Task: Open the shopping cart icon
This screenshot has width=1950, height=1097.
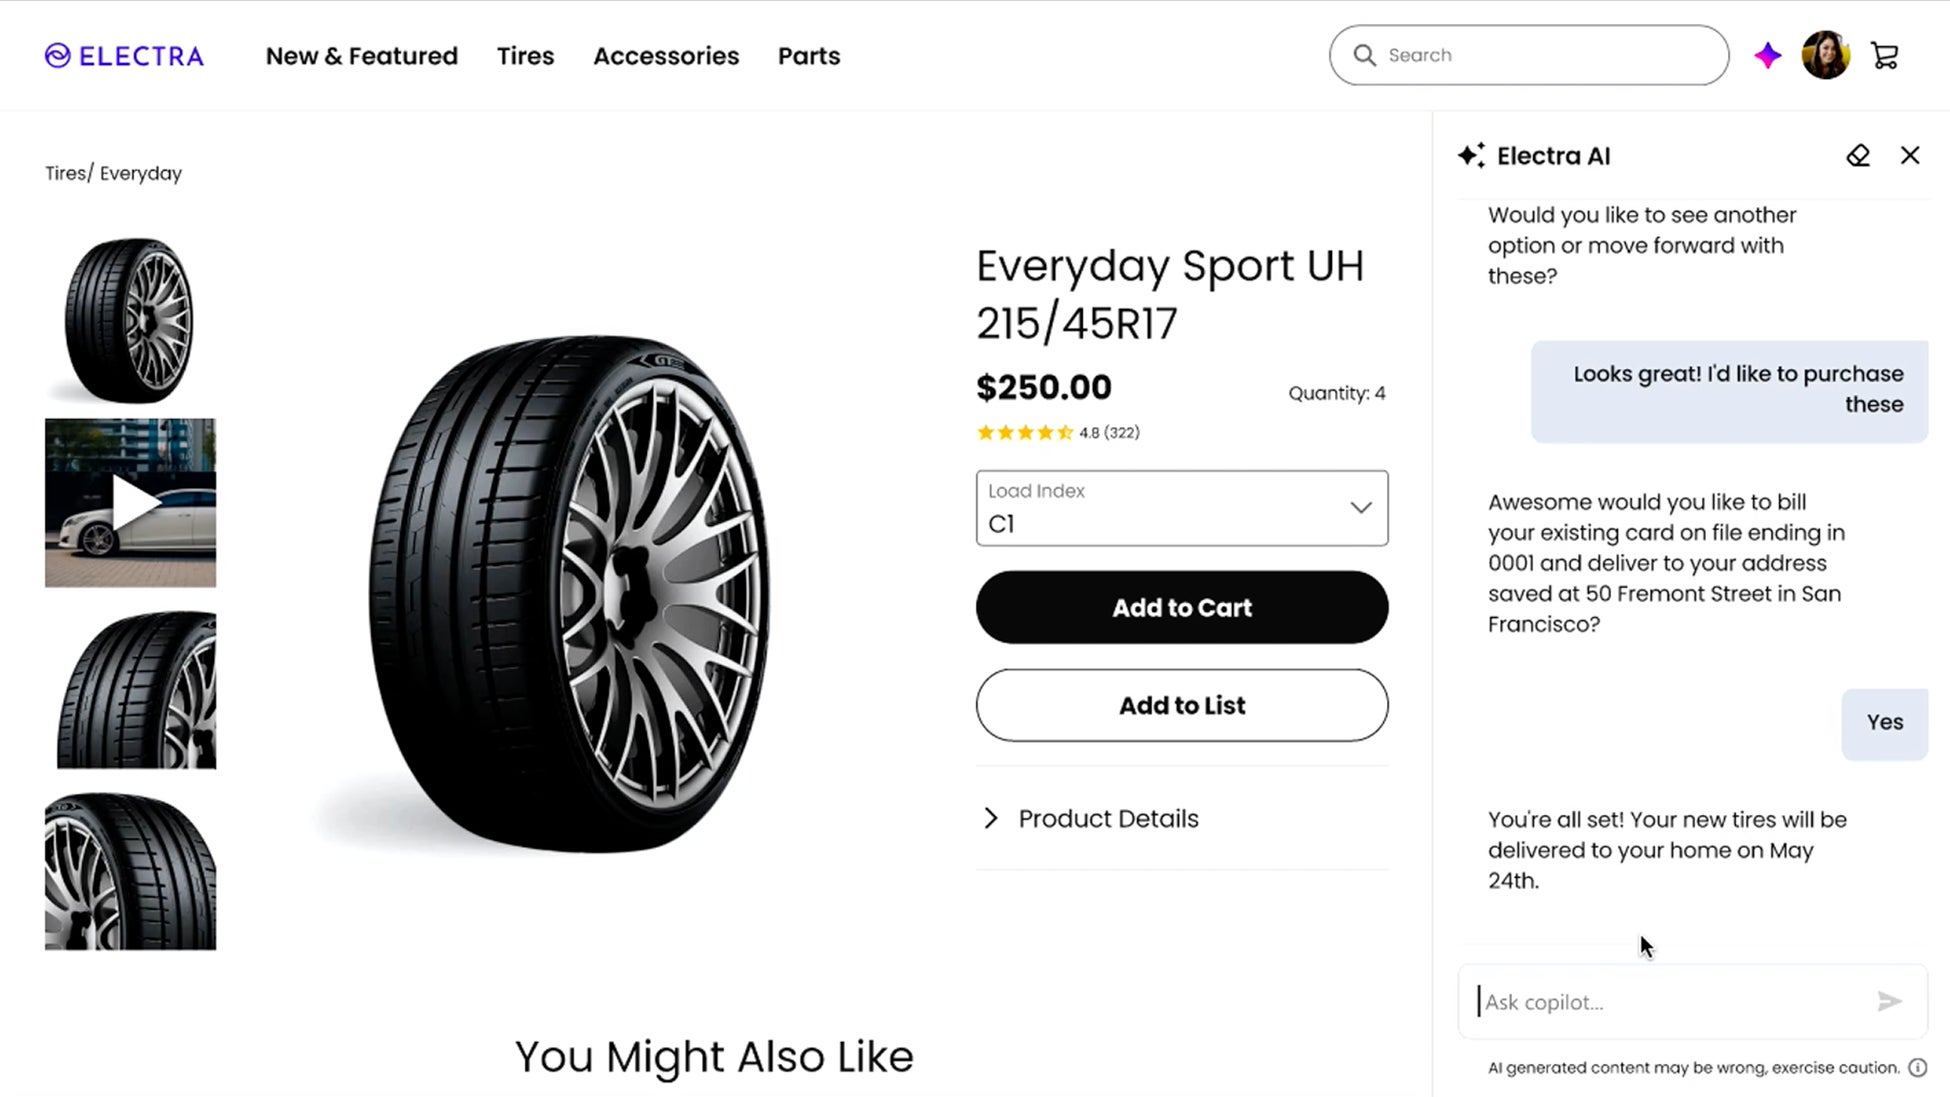Action: [1884, 56]
